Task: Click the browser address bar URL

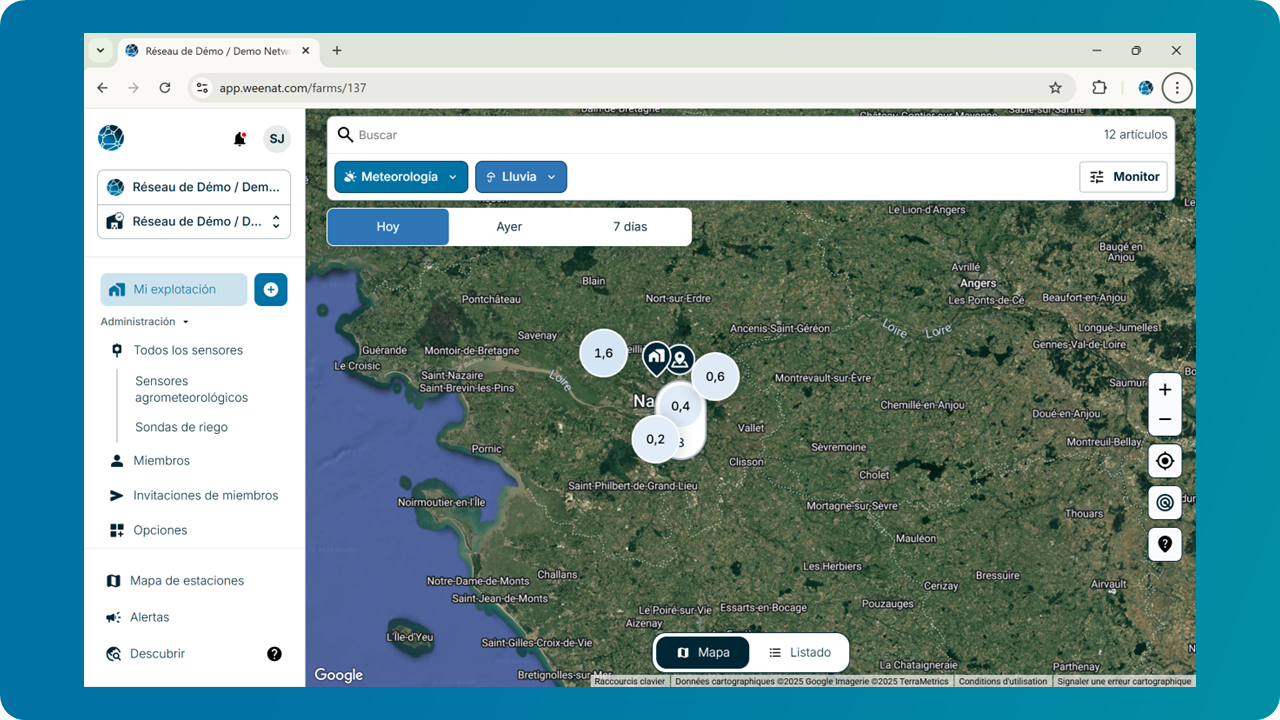Action: point(293,88)
